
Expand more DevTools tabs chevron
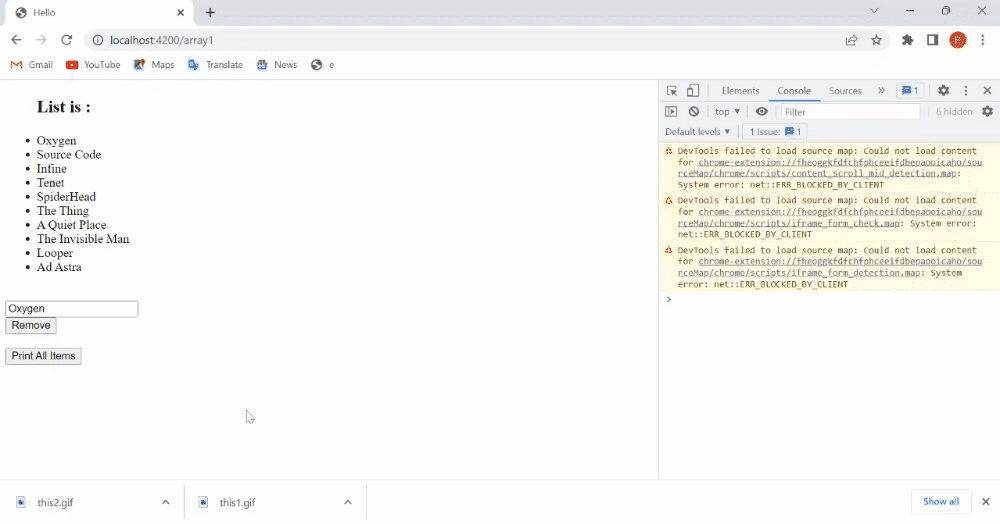coord(881,91)
